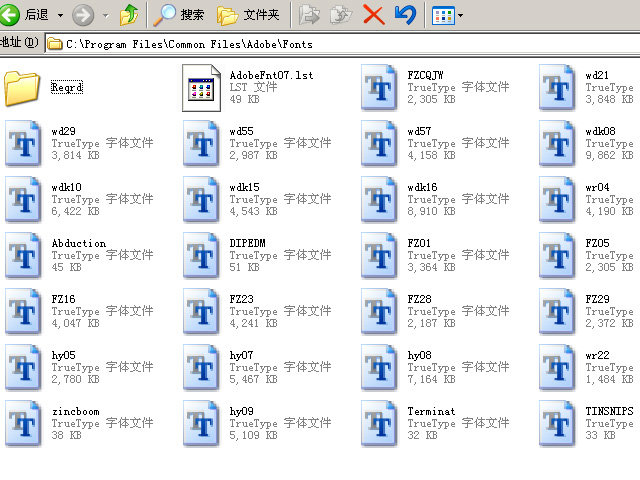
Task: Click the wdk15 file name text
Action: (244, 187)
